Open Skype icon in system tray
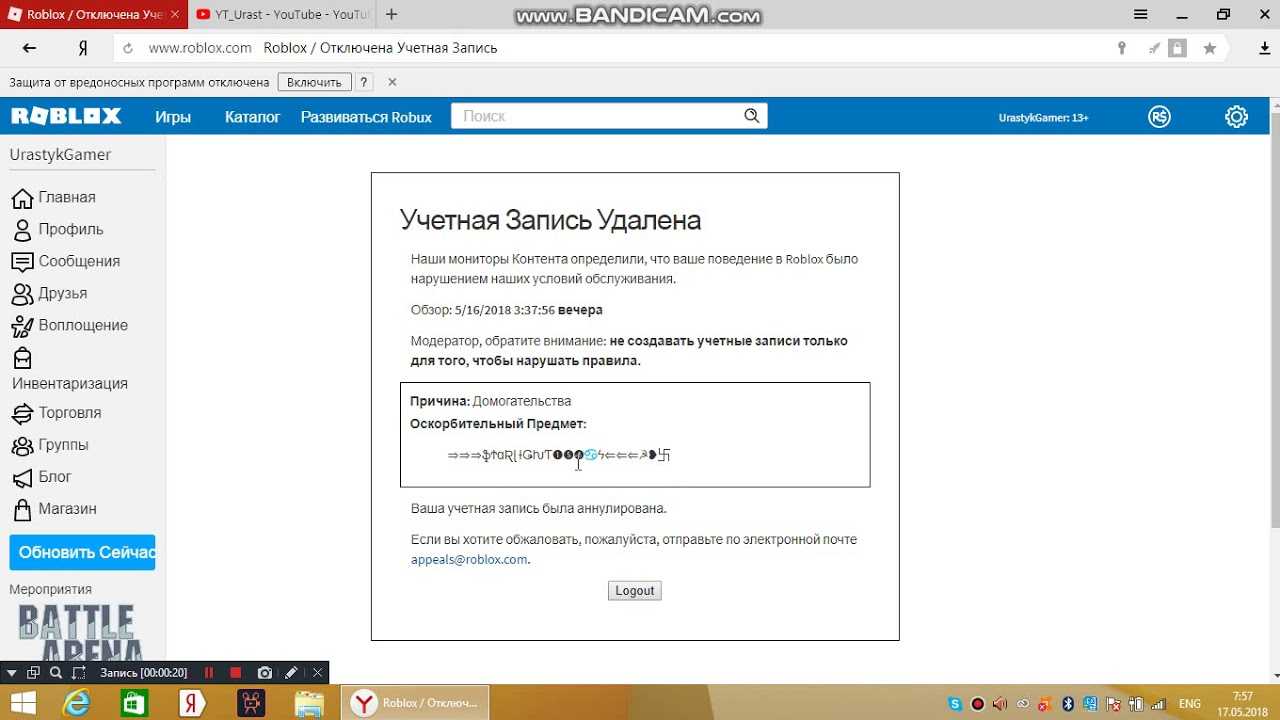This screenshot has height=720, width=1280. [x=956, y=704]
